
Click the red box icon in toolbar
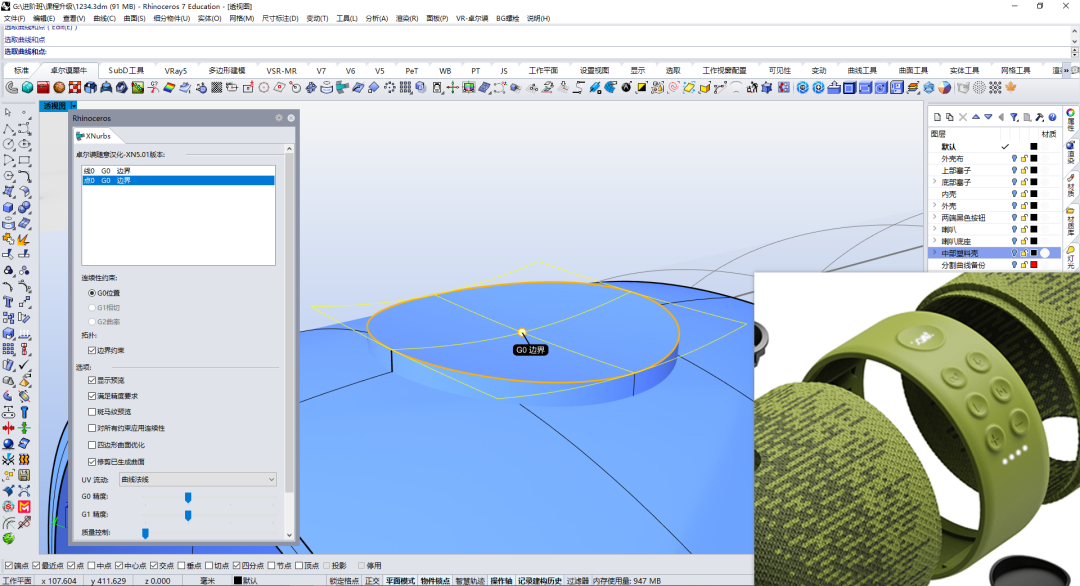pyautogui.click(x=43, y=87)
